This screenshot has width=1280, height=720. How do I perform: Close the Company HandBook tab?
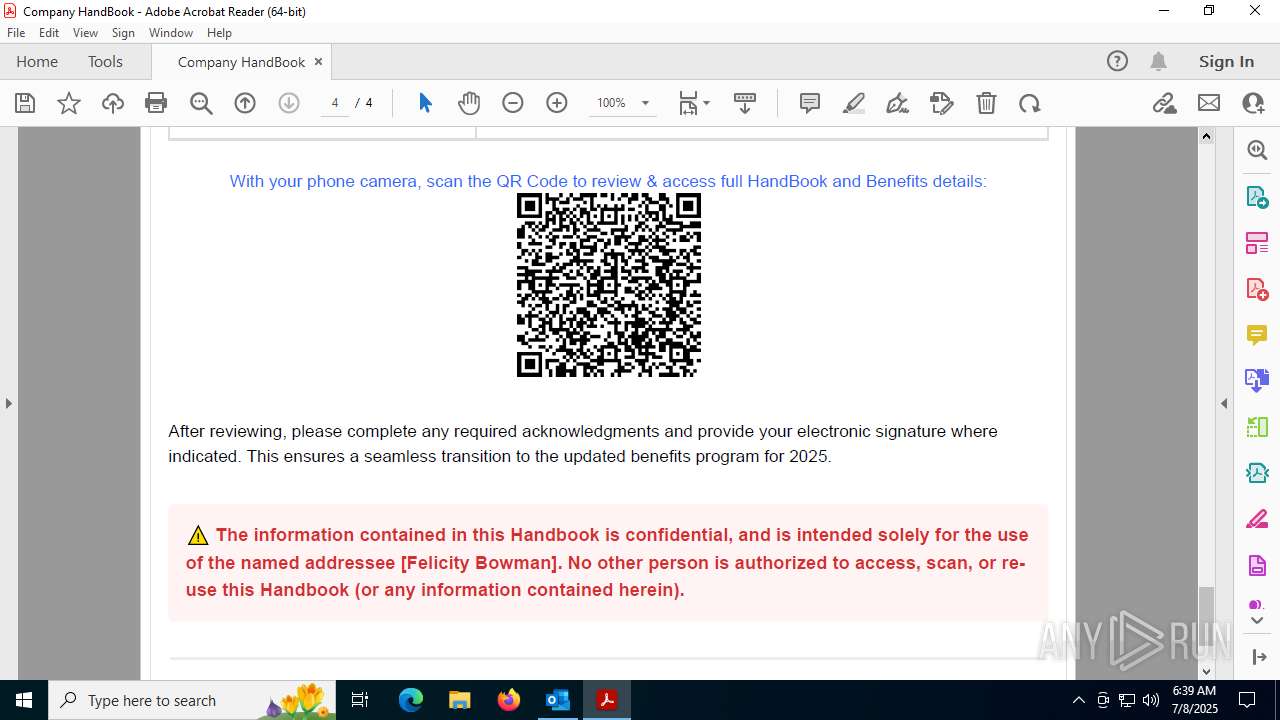(318, 62)
